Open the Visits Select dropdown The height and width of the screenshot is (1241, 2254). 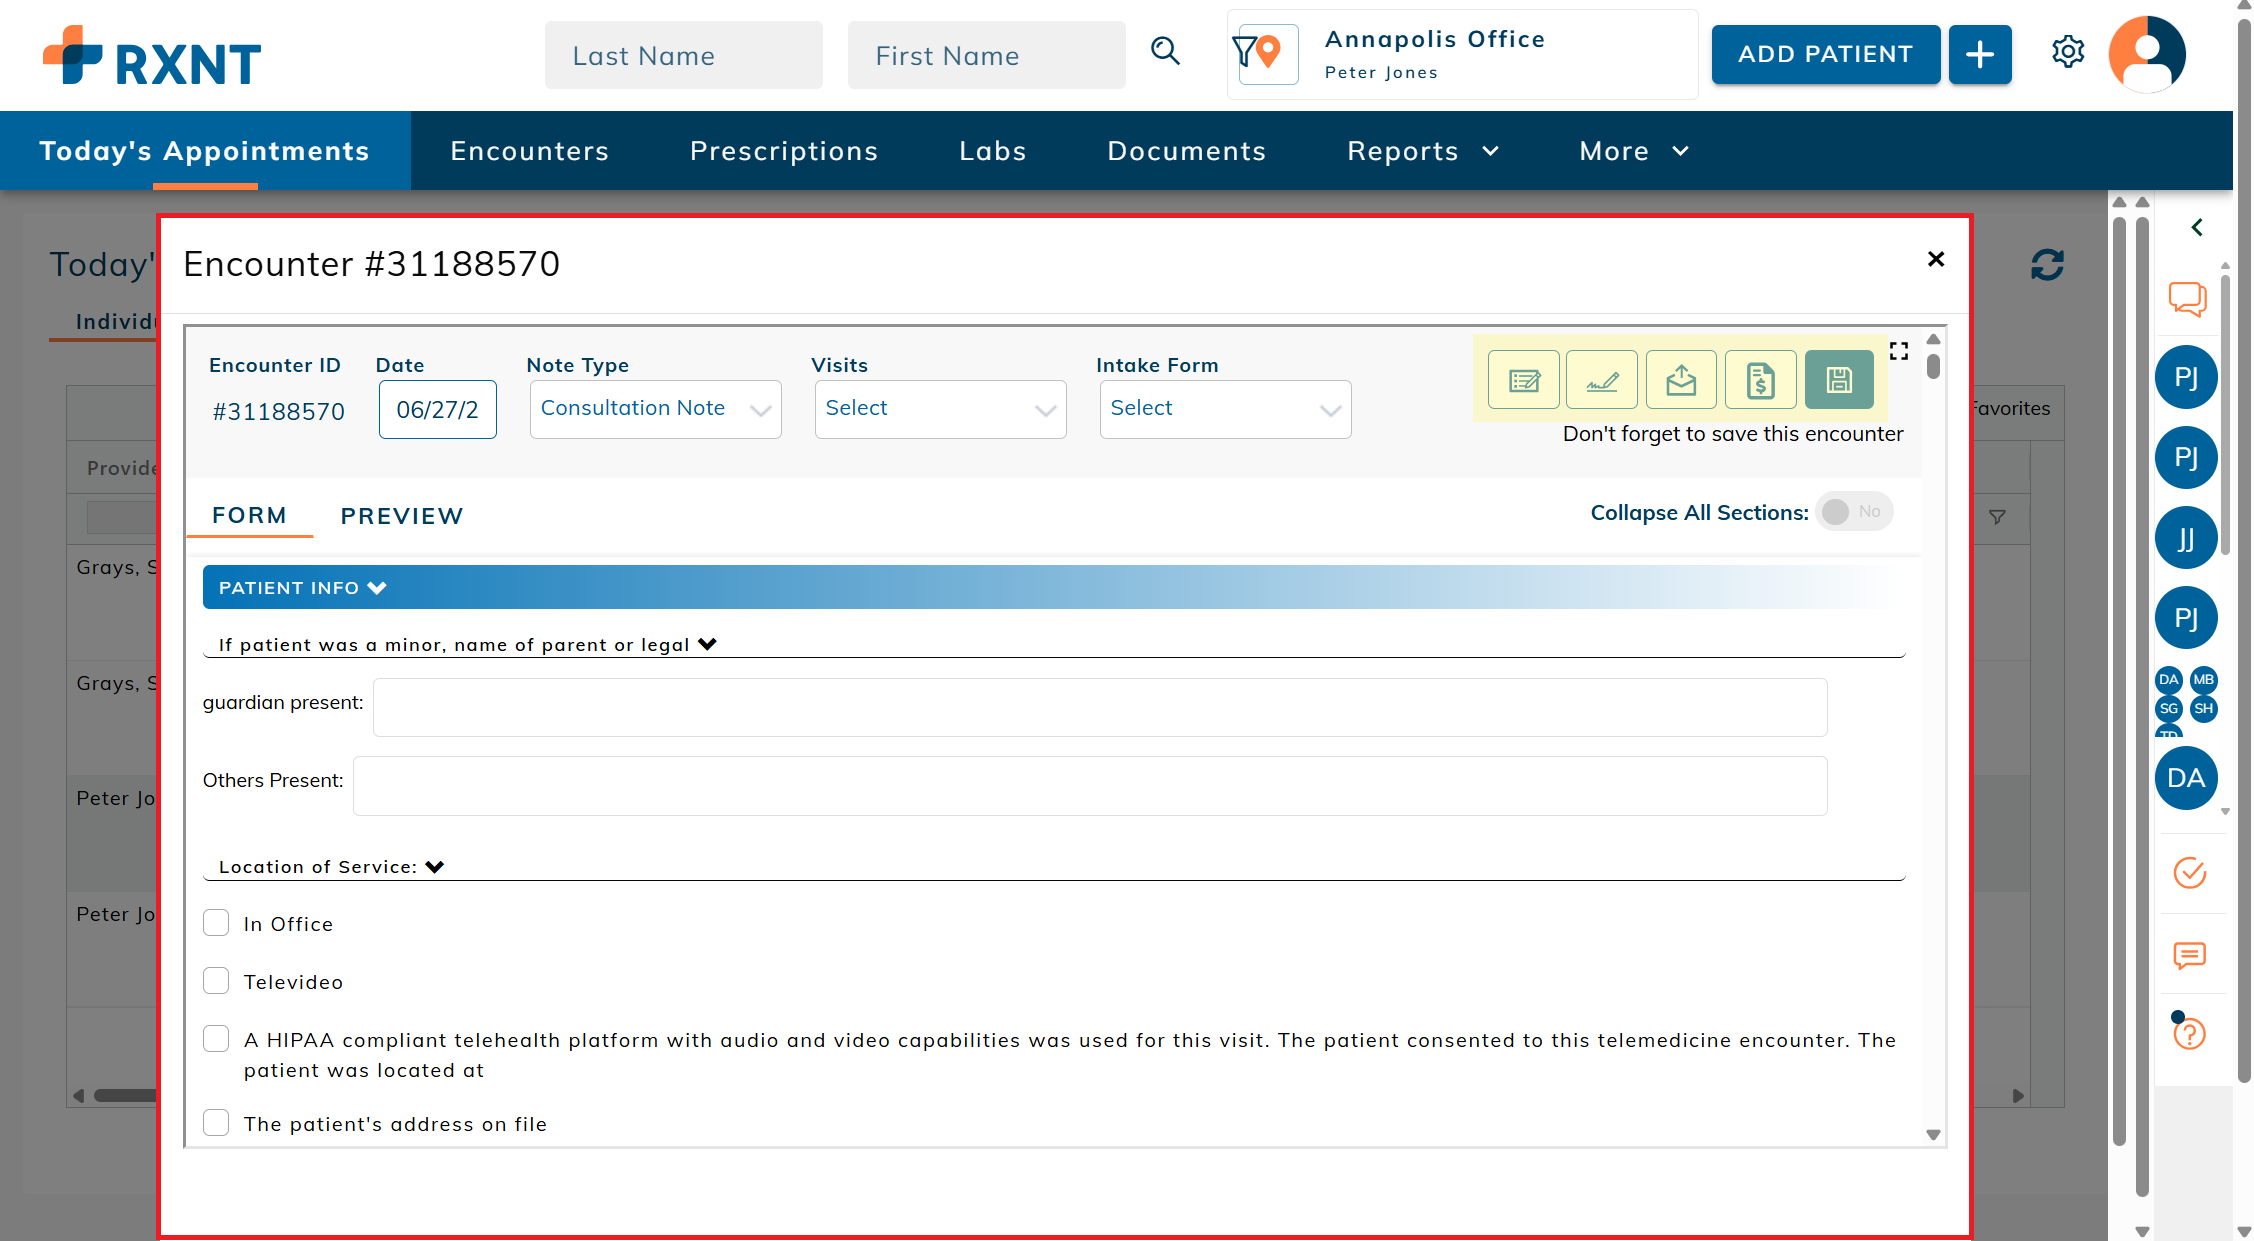940,409
